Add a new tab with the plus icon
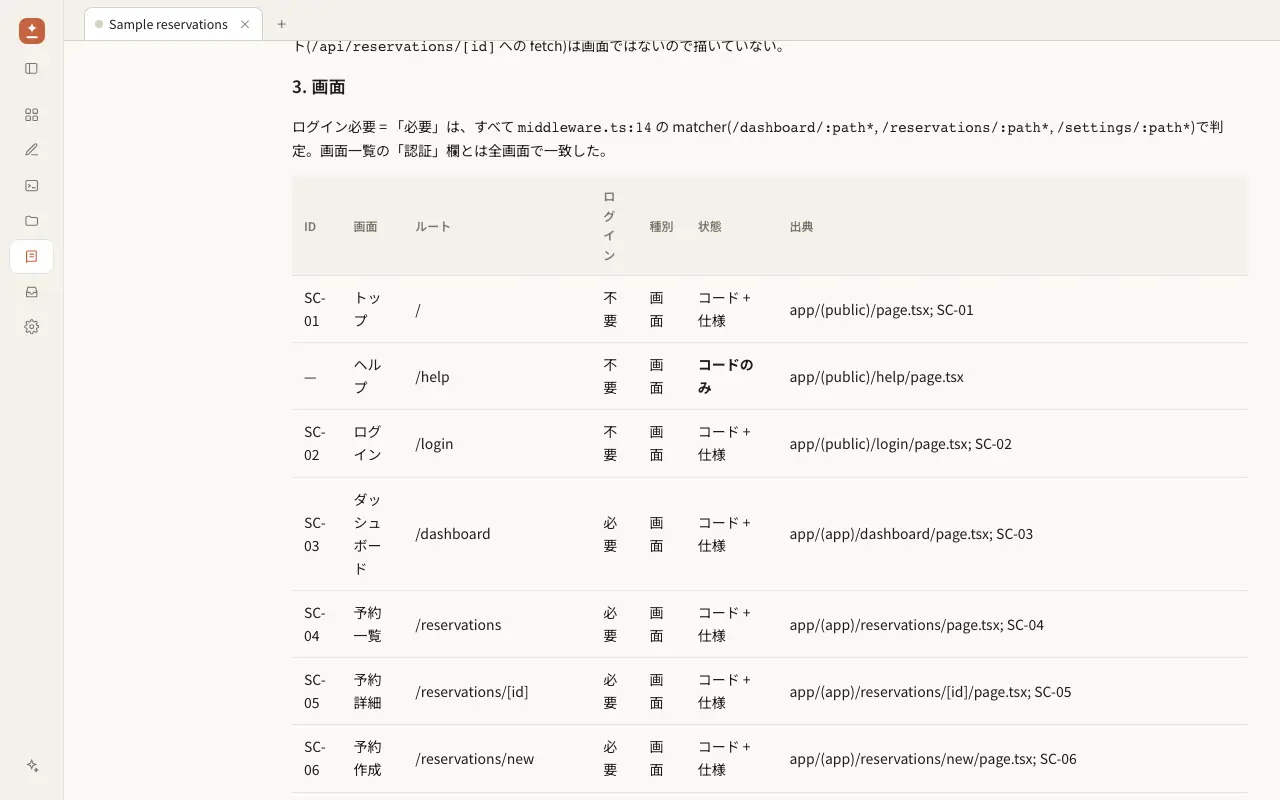The image size is (1280, 800). coord(281,24)
